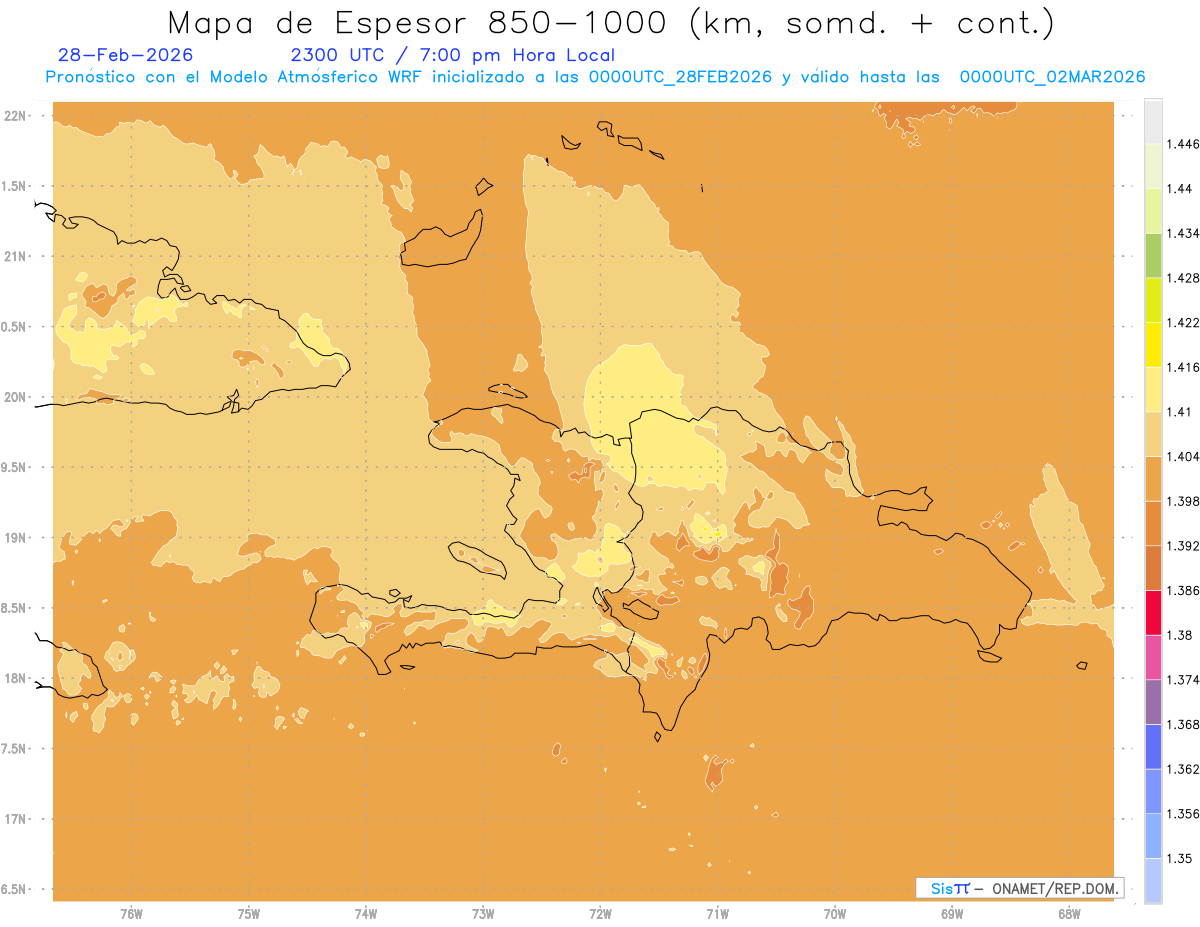
Task: Click the '76W' longitude label
Action: click(x=131, y=914)
